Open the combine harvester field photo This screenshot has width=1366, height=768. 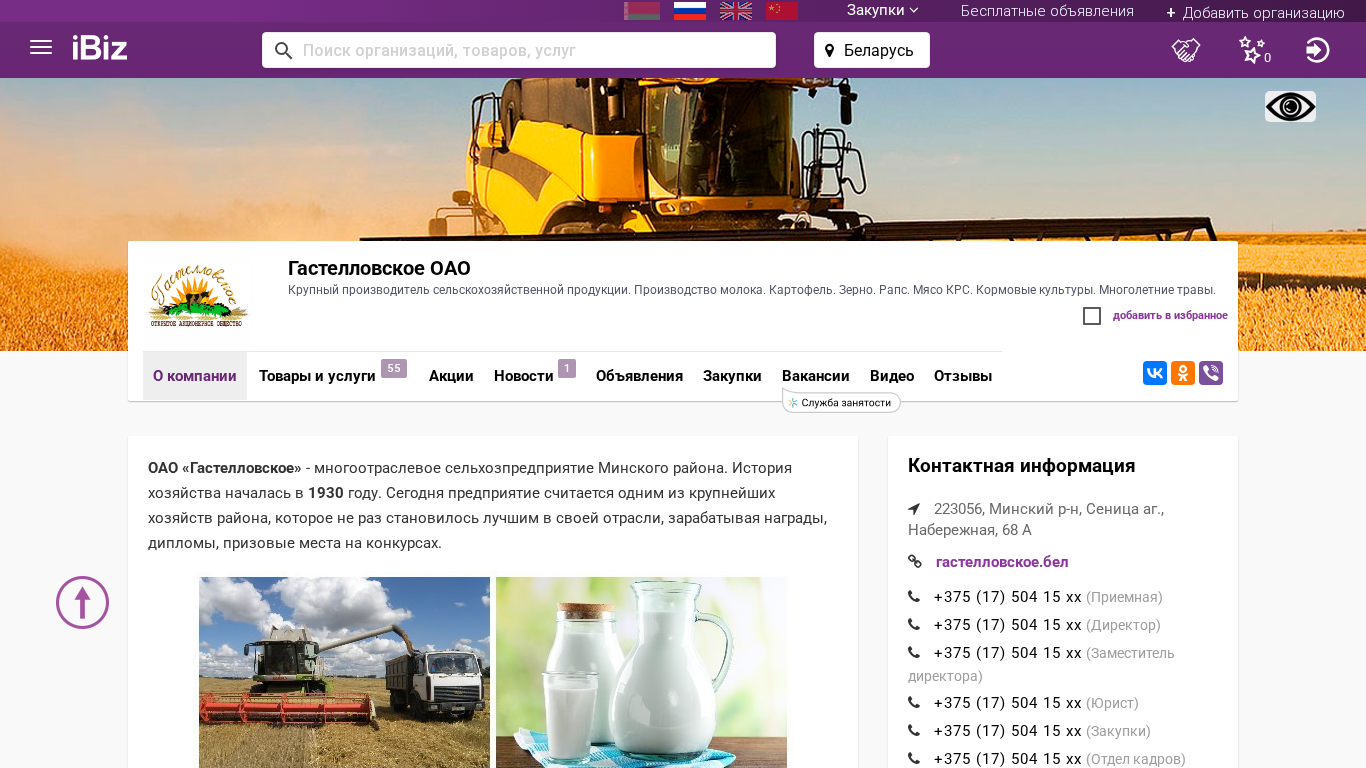click(x=344, y=672)
